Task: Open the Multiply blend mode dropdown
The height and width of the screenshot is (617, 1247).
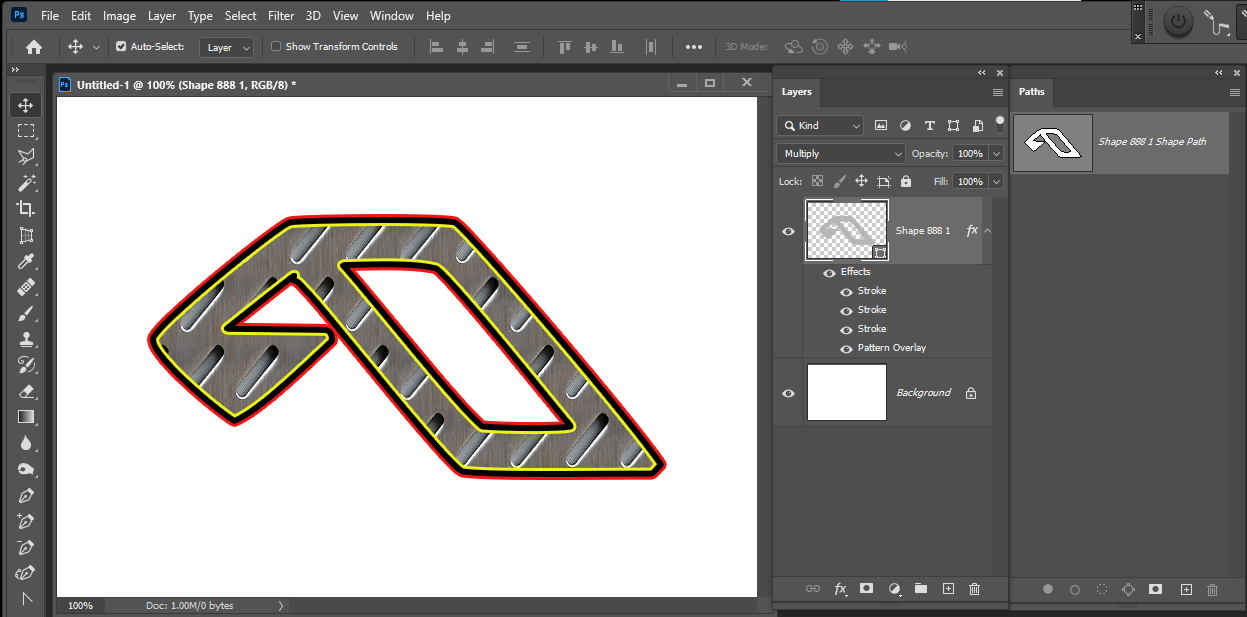Action: click(840, 153)
